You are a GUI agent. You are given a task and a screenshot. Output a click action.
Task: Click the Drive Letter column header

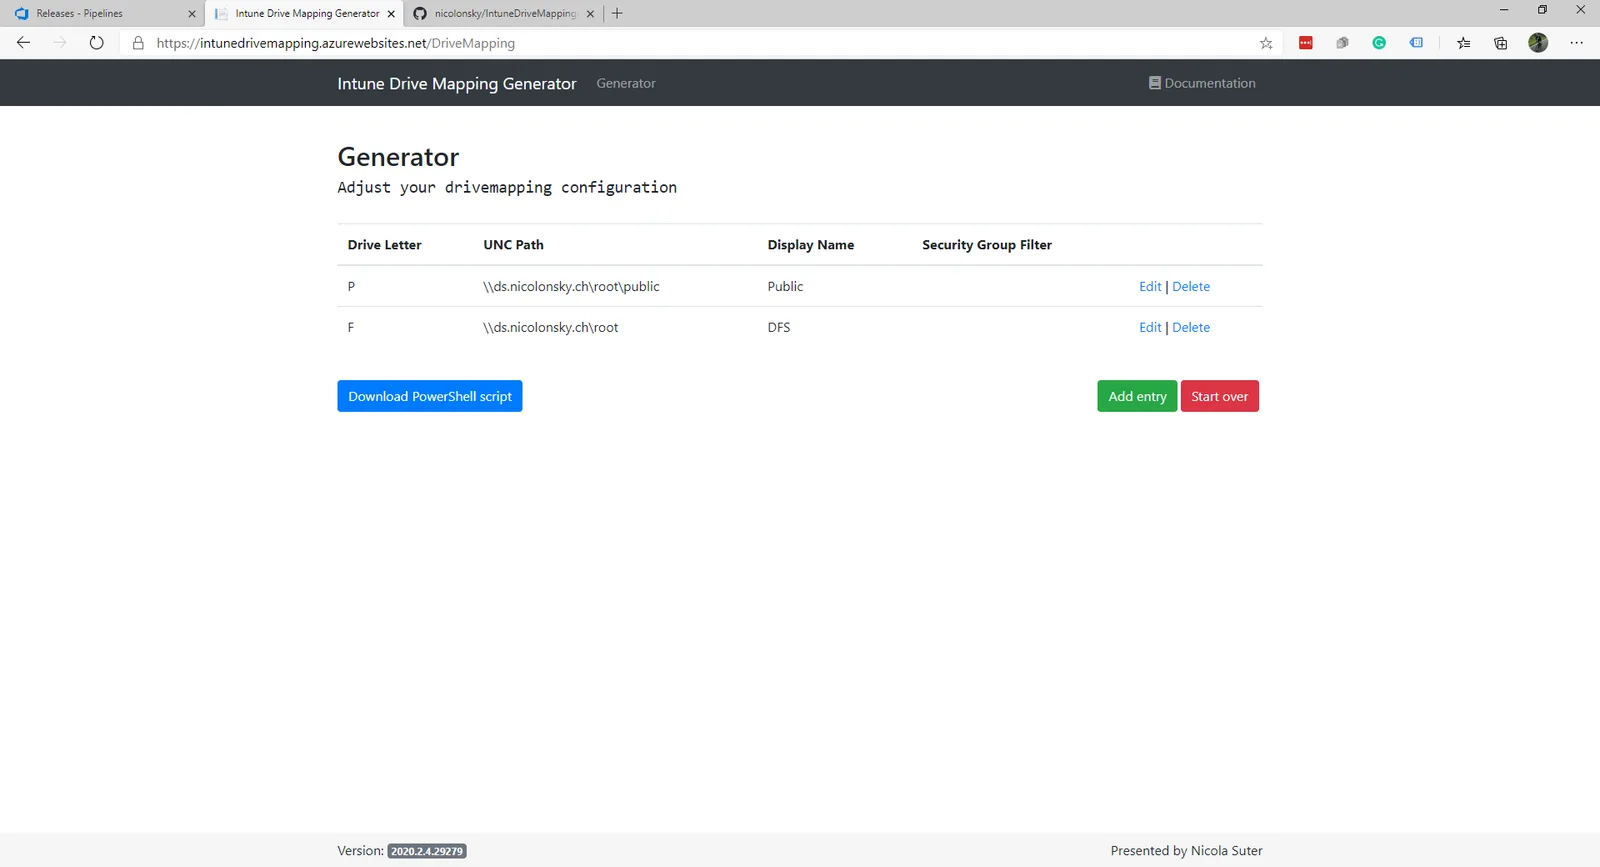click(384, 245)
